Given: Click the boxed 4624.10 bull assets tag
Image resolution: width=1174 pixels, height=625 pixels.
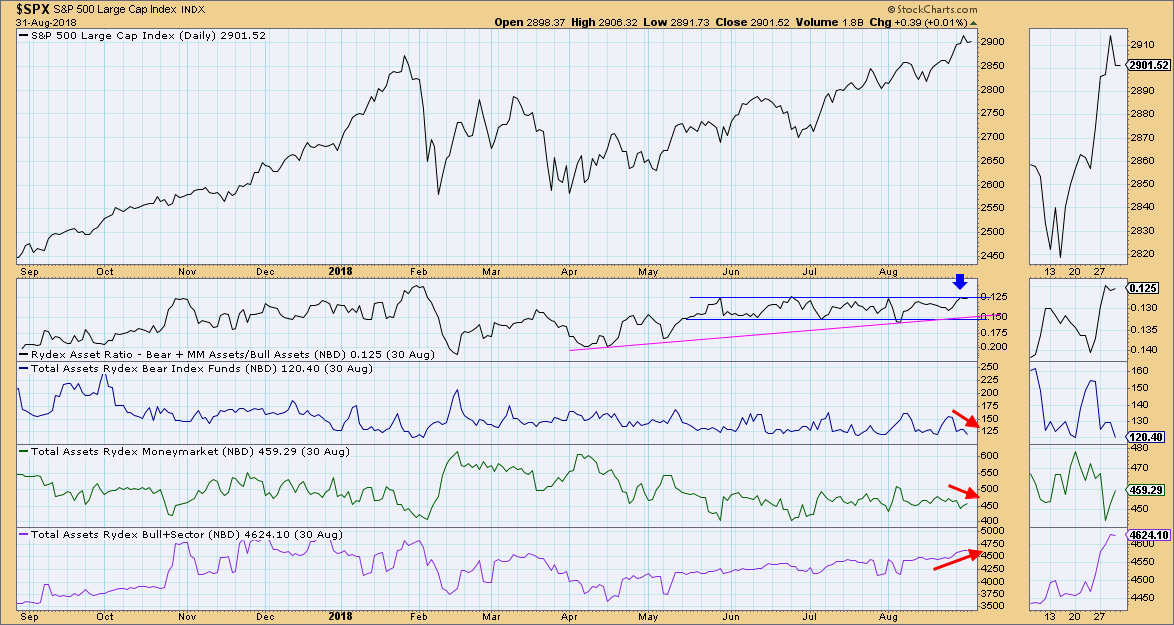Looking at the screenshot, I should pyautogui.click(x=1149, y=536).
